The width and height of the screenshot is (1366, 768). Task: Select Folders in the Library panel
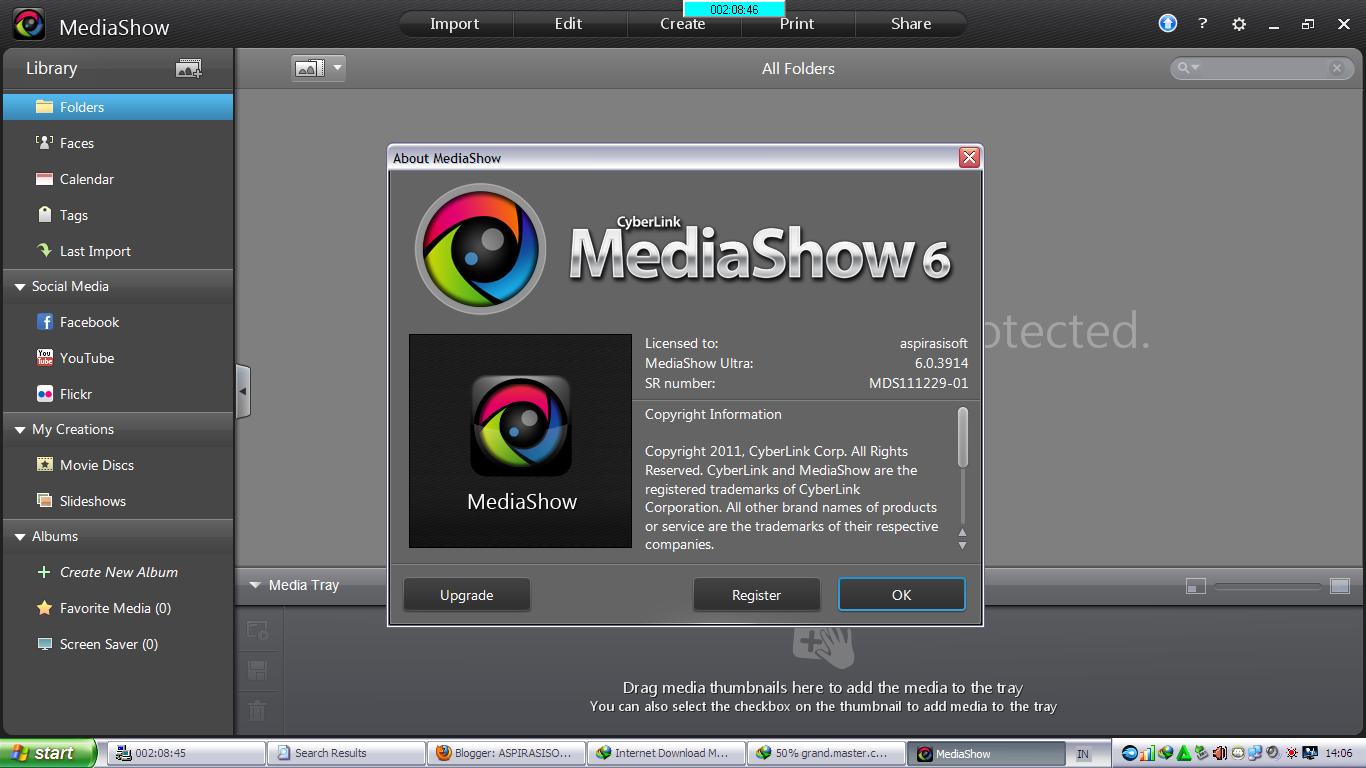[x=118, y=107]
